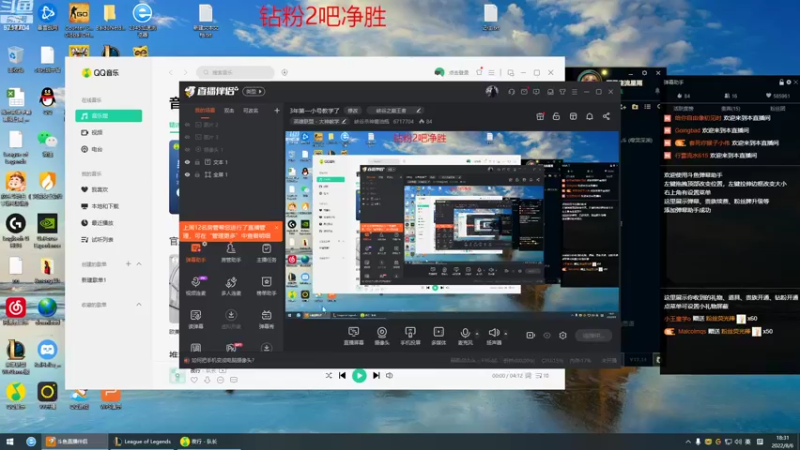Open Windows Start menu

10,441
